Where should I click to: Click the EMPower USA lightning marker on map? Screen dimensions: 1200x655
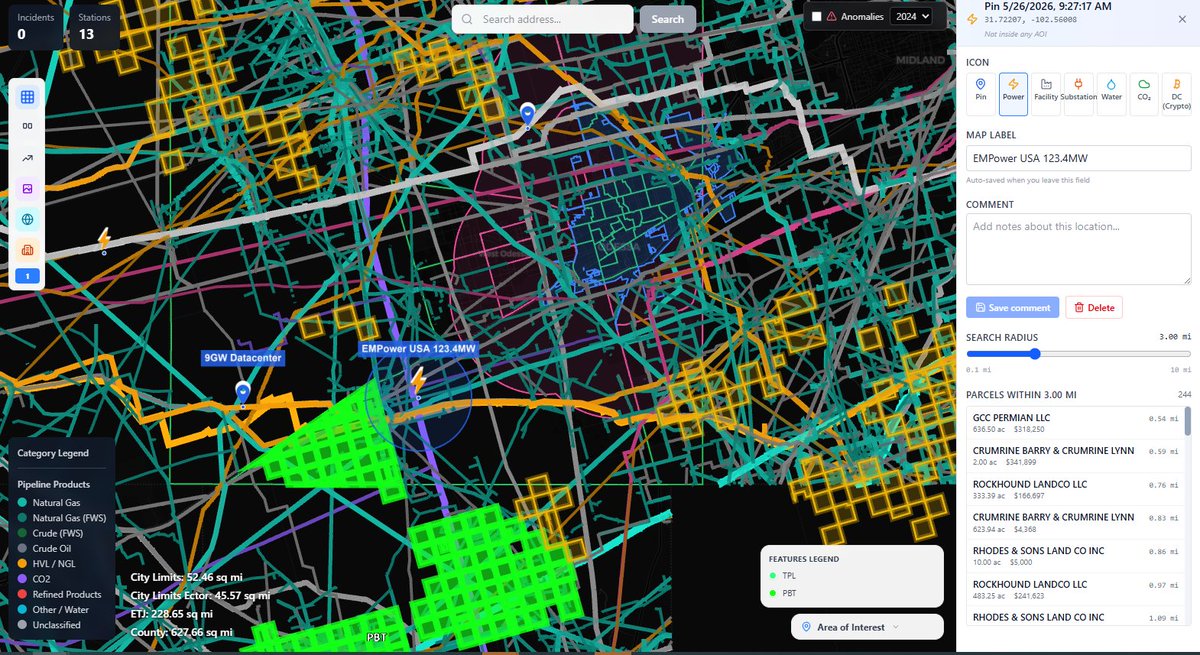[418, 381]
